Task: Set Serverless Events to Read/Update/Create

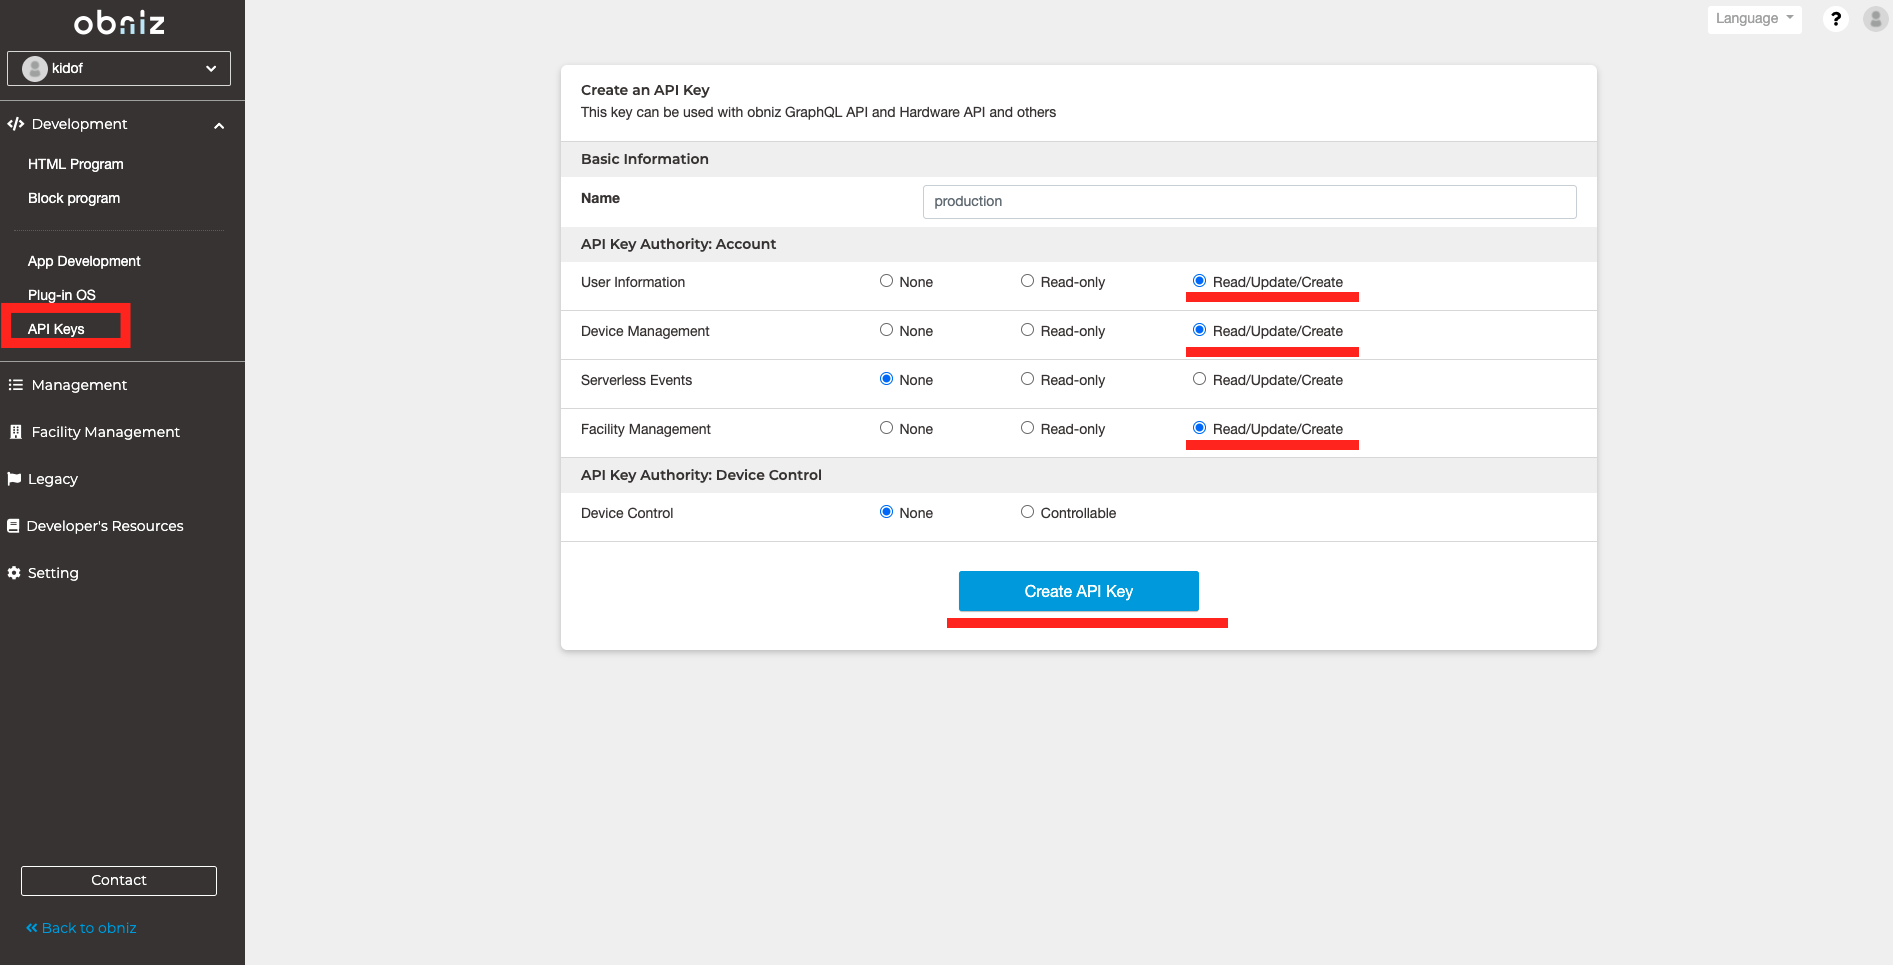Action: [1199, 379]
